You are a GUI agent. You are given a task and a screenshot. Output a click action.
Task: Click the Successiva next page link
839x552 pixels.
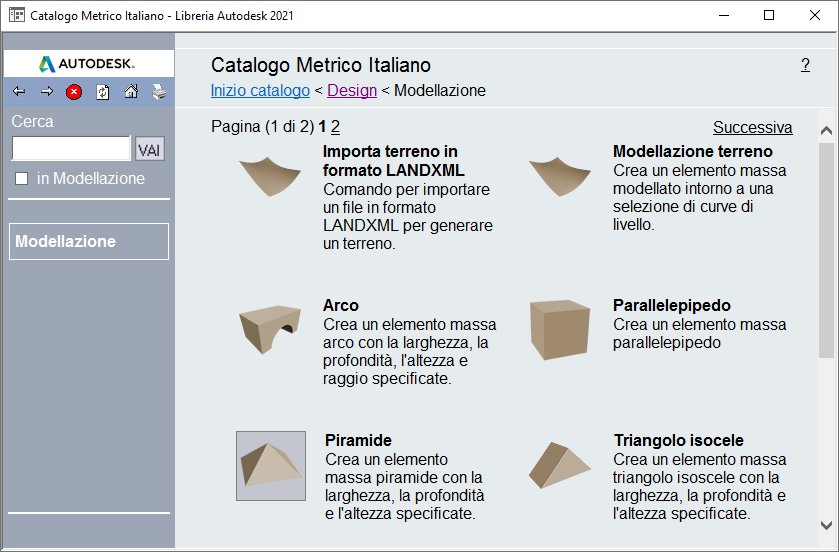coord(752,128)
